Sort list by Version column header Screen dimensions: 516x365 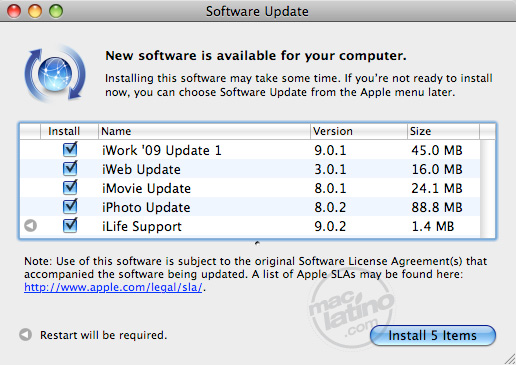(359, 131)
